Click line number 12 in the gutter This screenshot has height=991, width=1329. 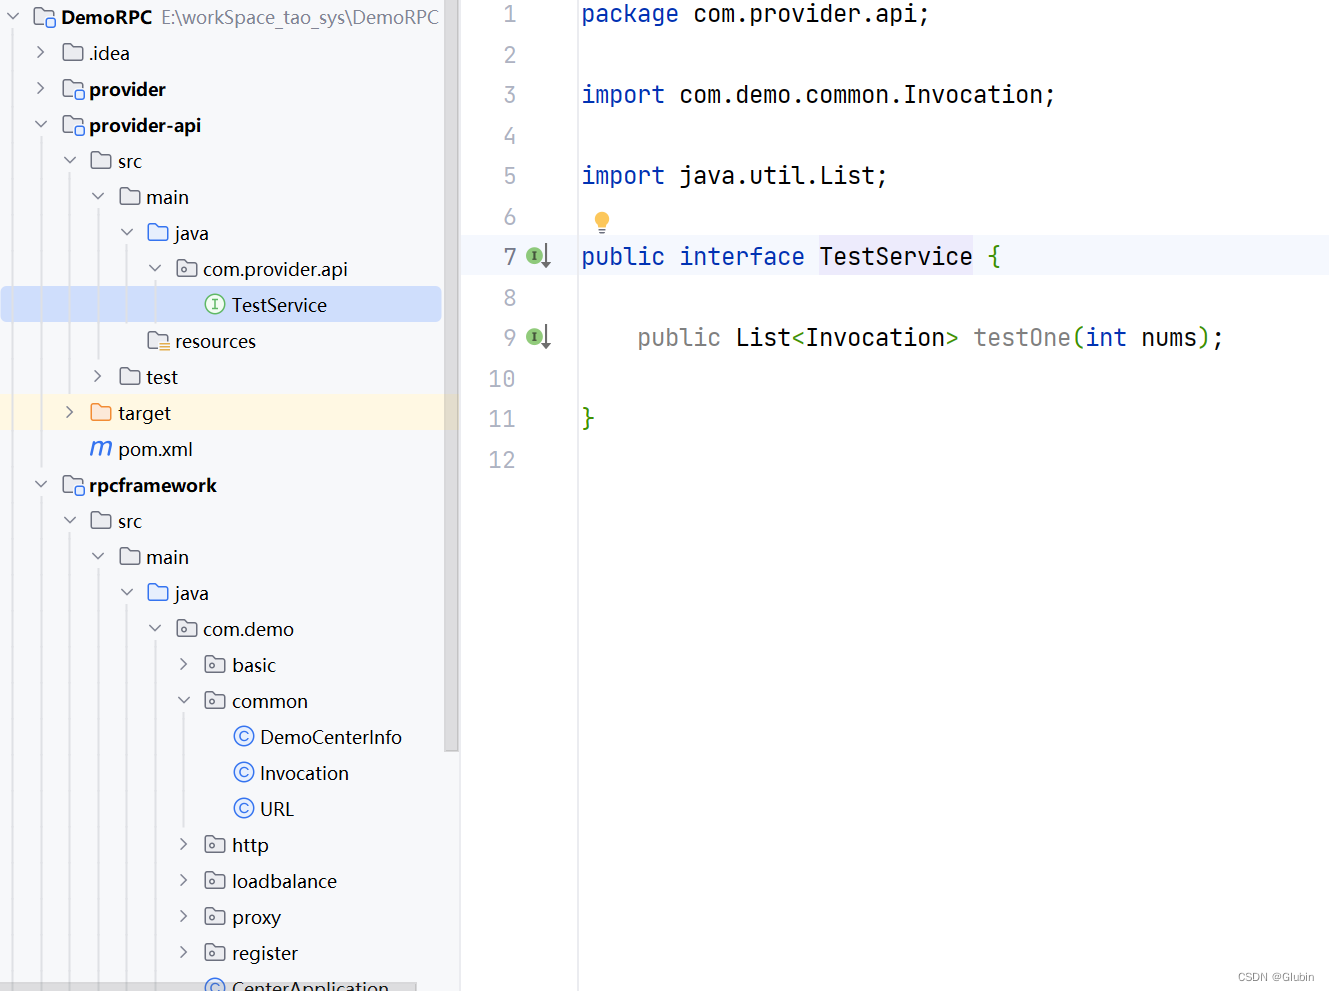point(502,459)
